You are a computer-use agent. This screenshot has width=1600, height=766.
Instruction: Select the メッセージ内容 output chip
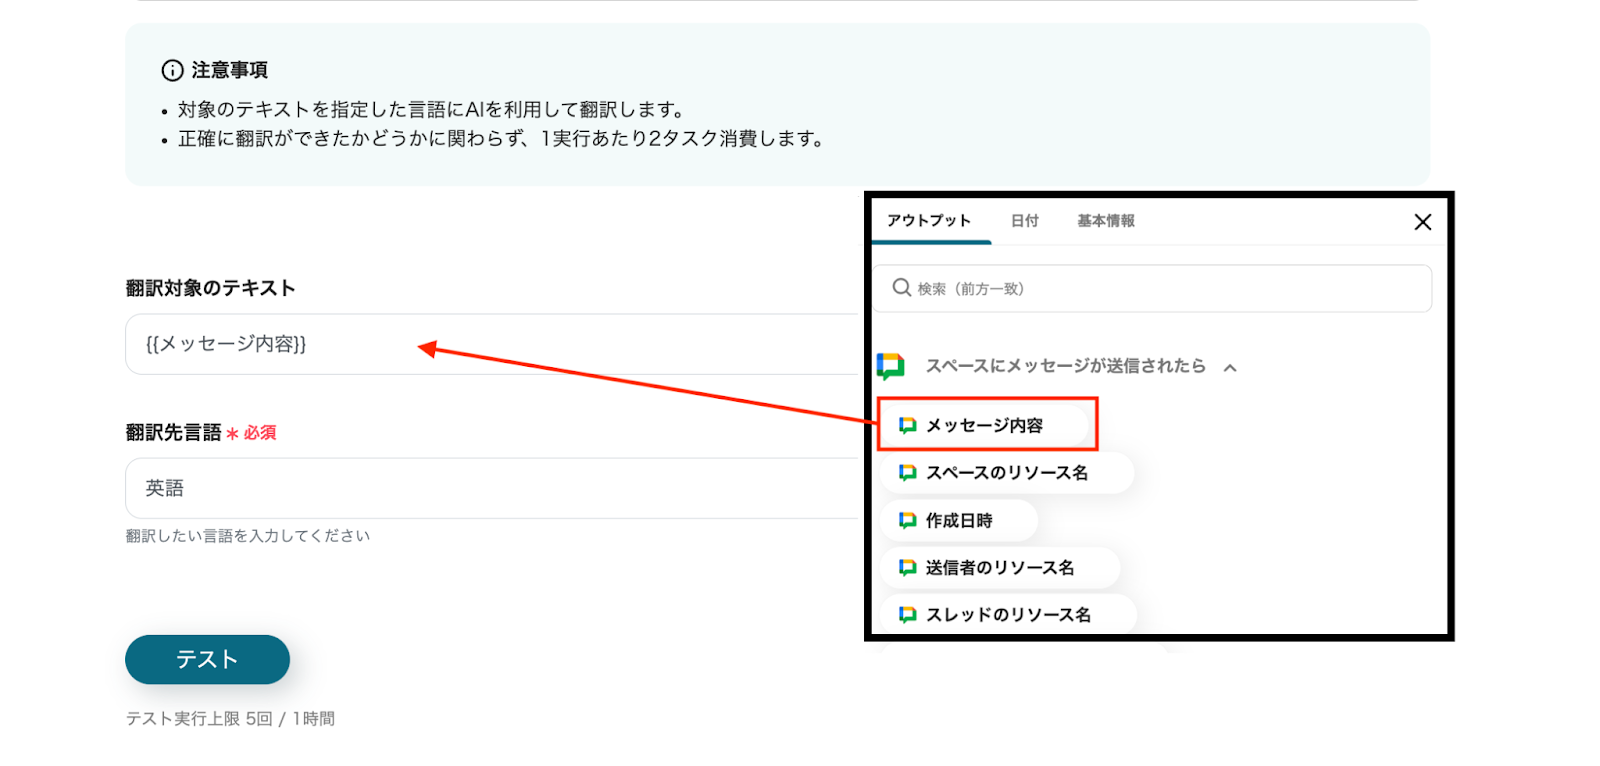[985, 425]
